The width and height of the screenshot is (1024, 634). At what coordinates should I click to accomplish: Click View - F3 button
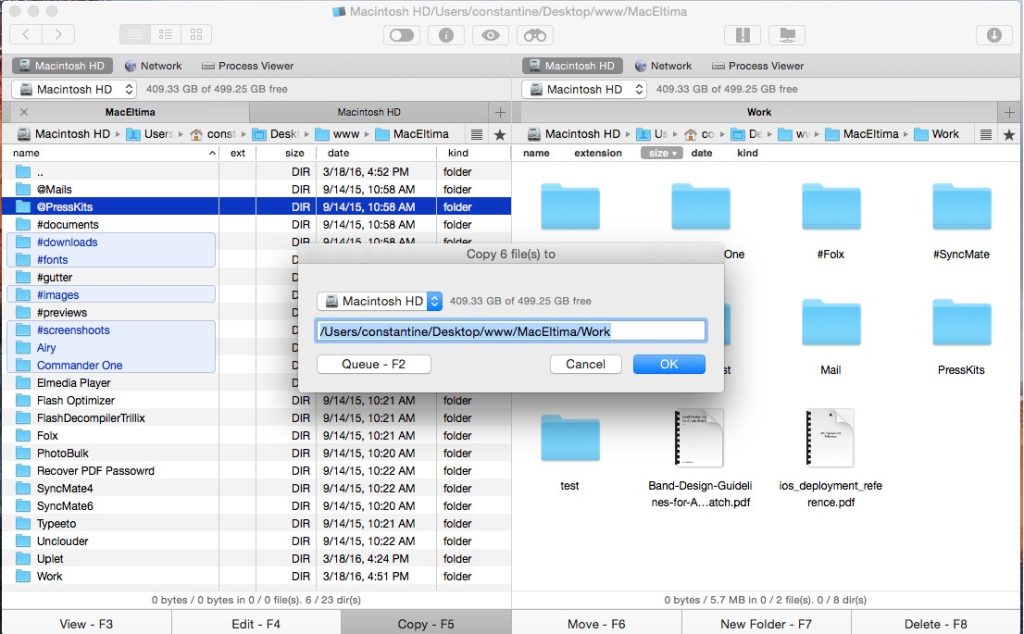click(86, 624)
